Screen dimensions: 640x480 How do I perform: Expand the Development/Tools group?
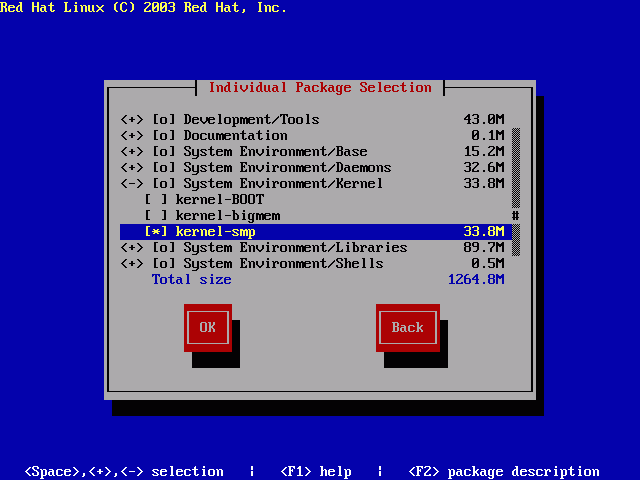pyautogui.click(x=132, y=120)
